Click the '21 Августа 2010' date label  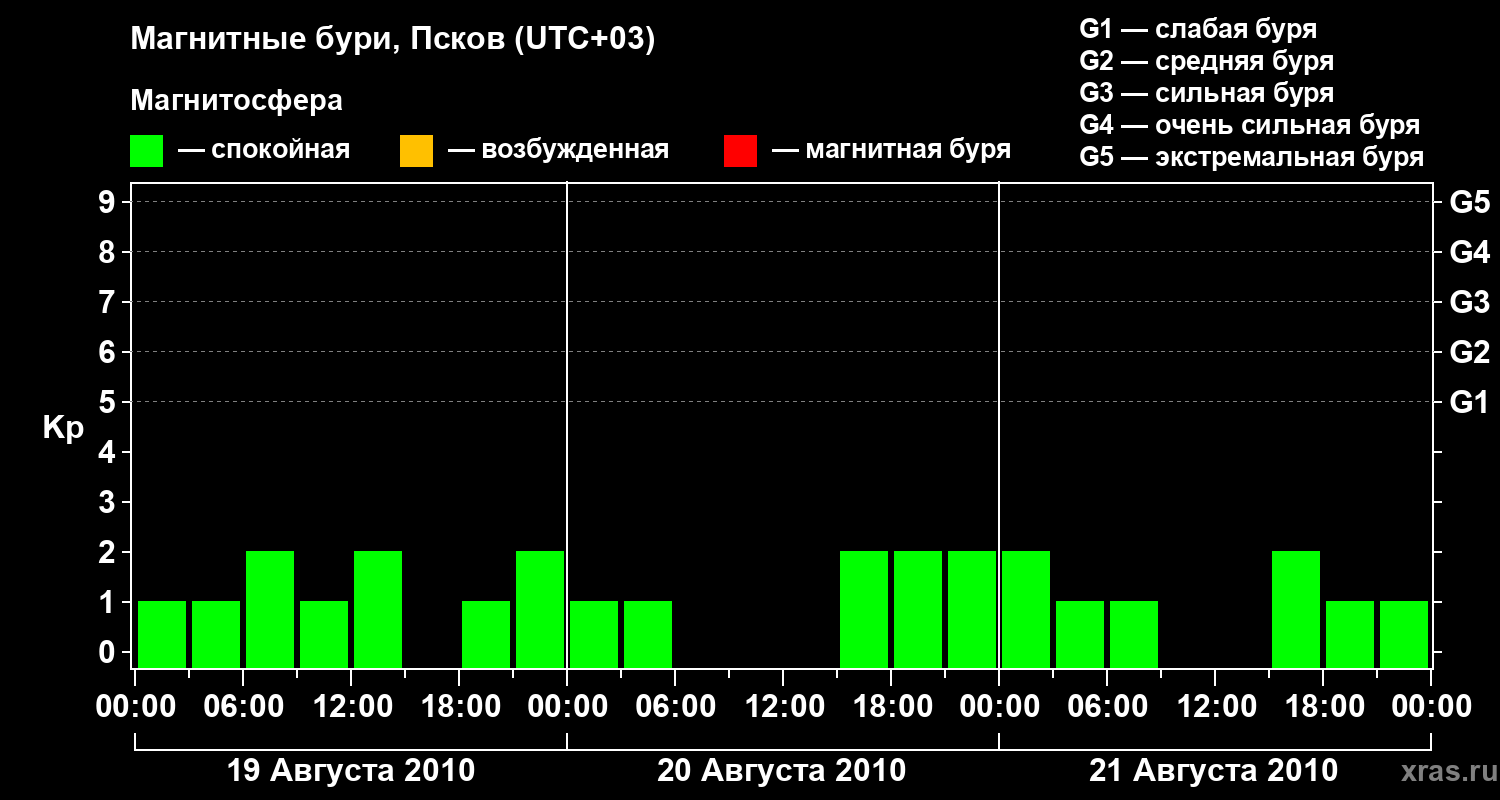pos(1214,771)
